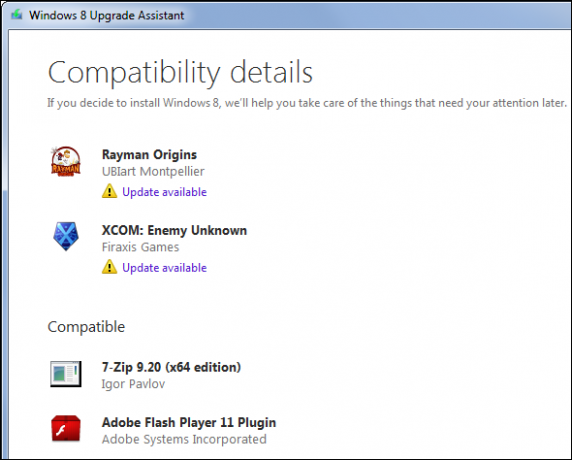Select the 7-Zip 9.20 (x64 edition) entry
The width and height of the screenshot is (572, 460).
click(171, 367)
